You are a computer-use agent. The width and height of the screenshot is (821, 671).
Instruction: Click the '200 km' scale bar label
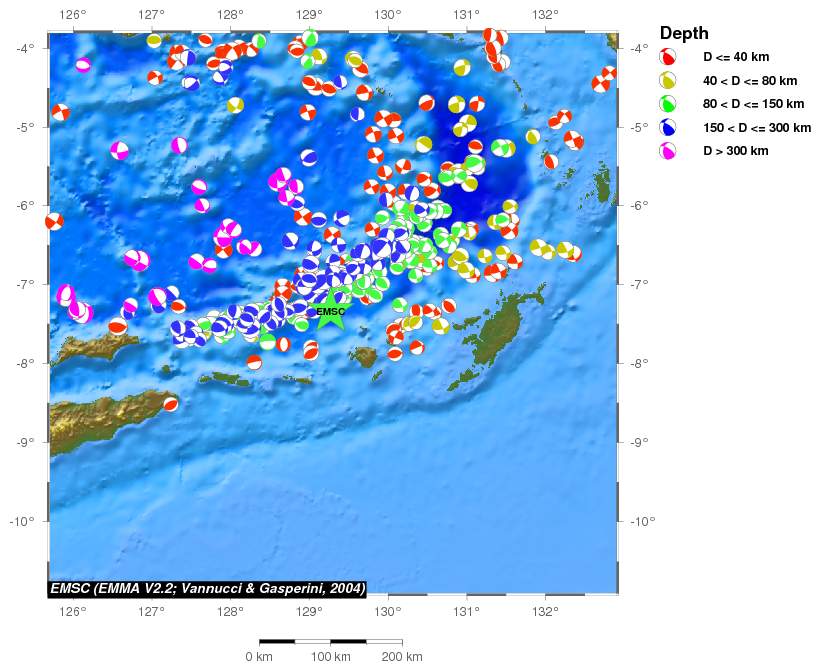tap(402, 657)
